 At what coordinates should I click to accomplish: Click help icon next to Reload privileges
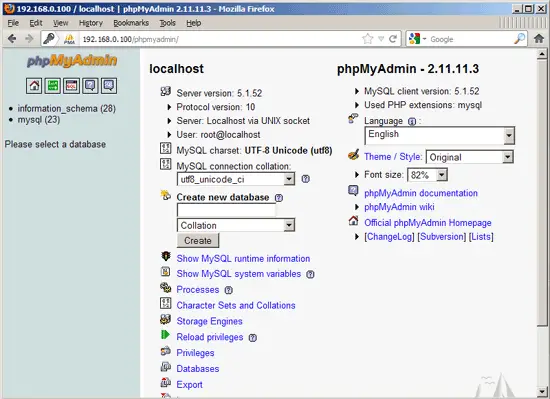click(253, 338)
